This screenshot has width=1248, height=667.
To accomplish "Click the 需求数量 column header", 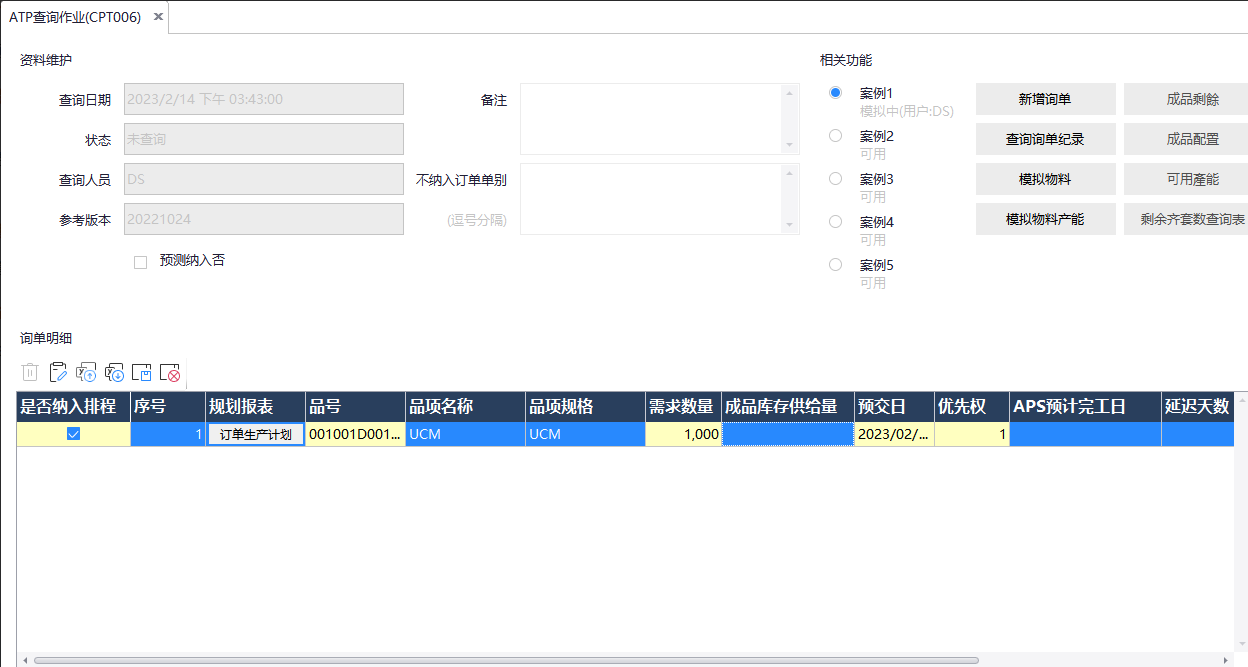I will point(682,407).
